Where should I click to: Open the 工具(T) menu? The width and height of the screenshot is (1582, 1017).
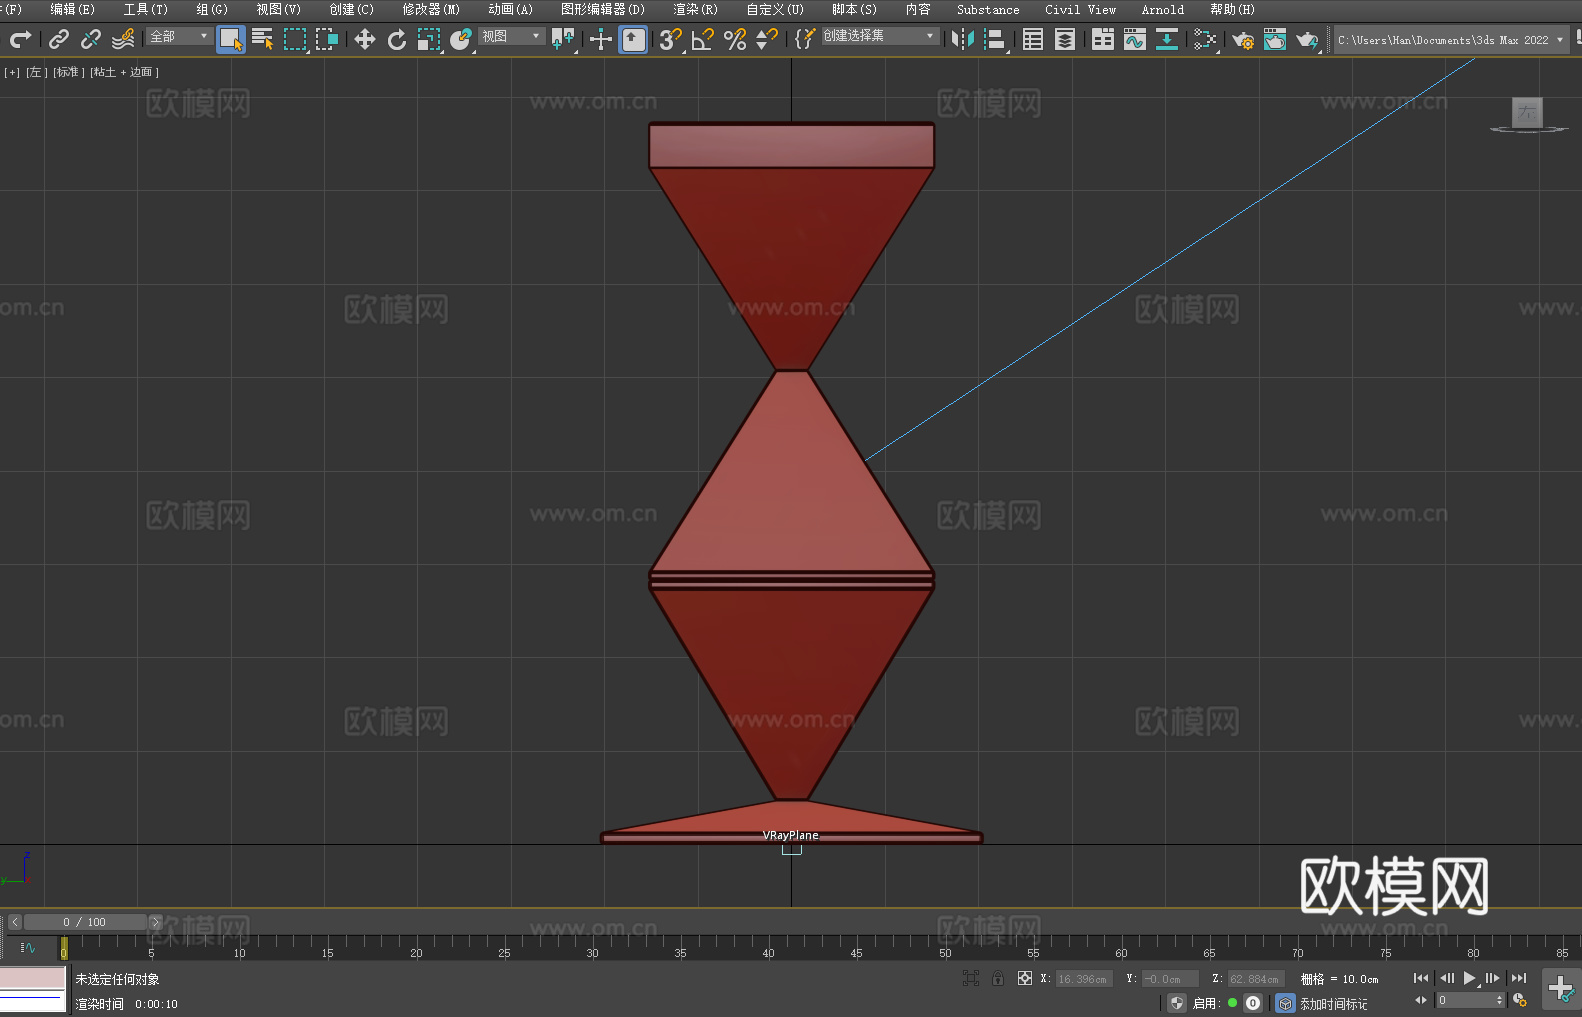click(145, 9)
